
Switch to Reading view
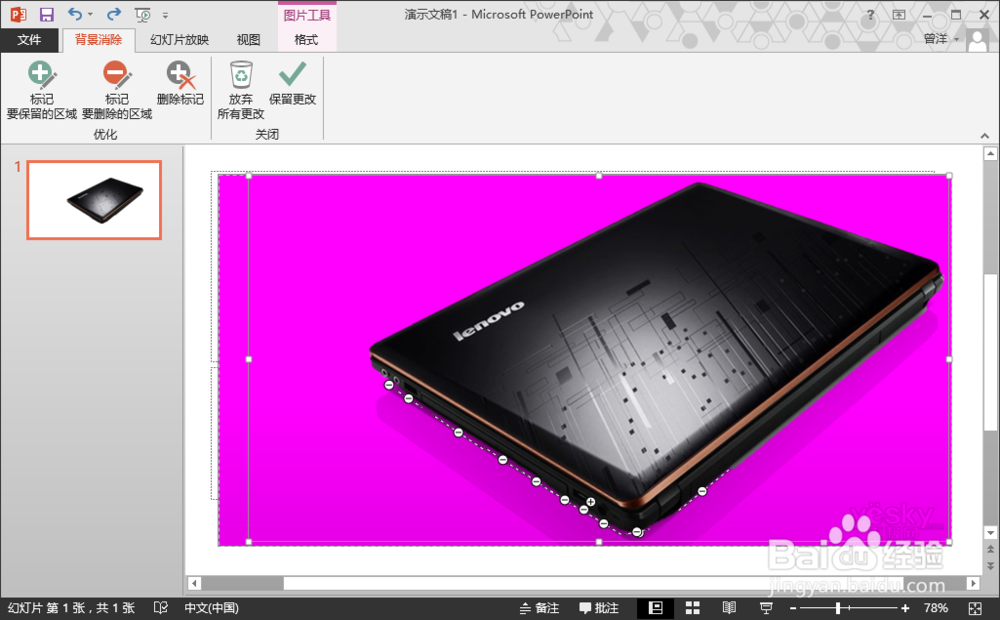tap(729, 608)
